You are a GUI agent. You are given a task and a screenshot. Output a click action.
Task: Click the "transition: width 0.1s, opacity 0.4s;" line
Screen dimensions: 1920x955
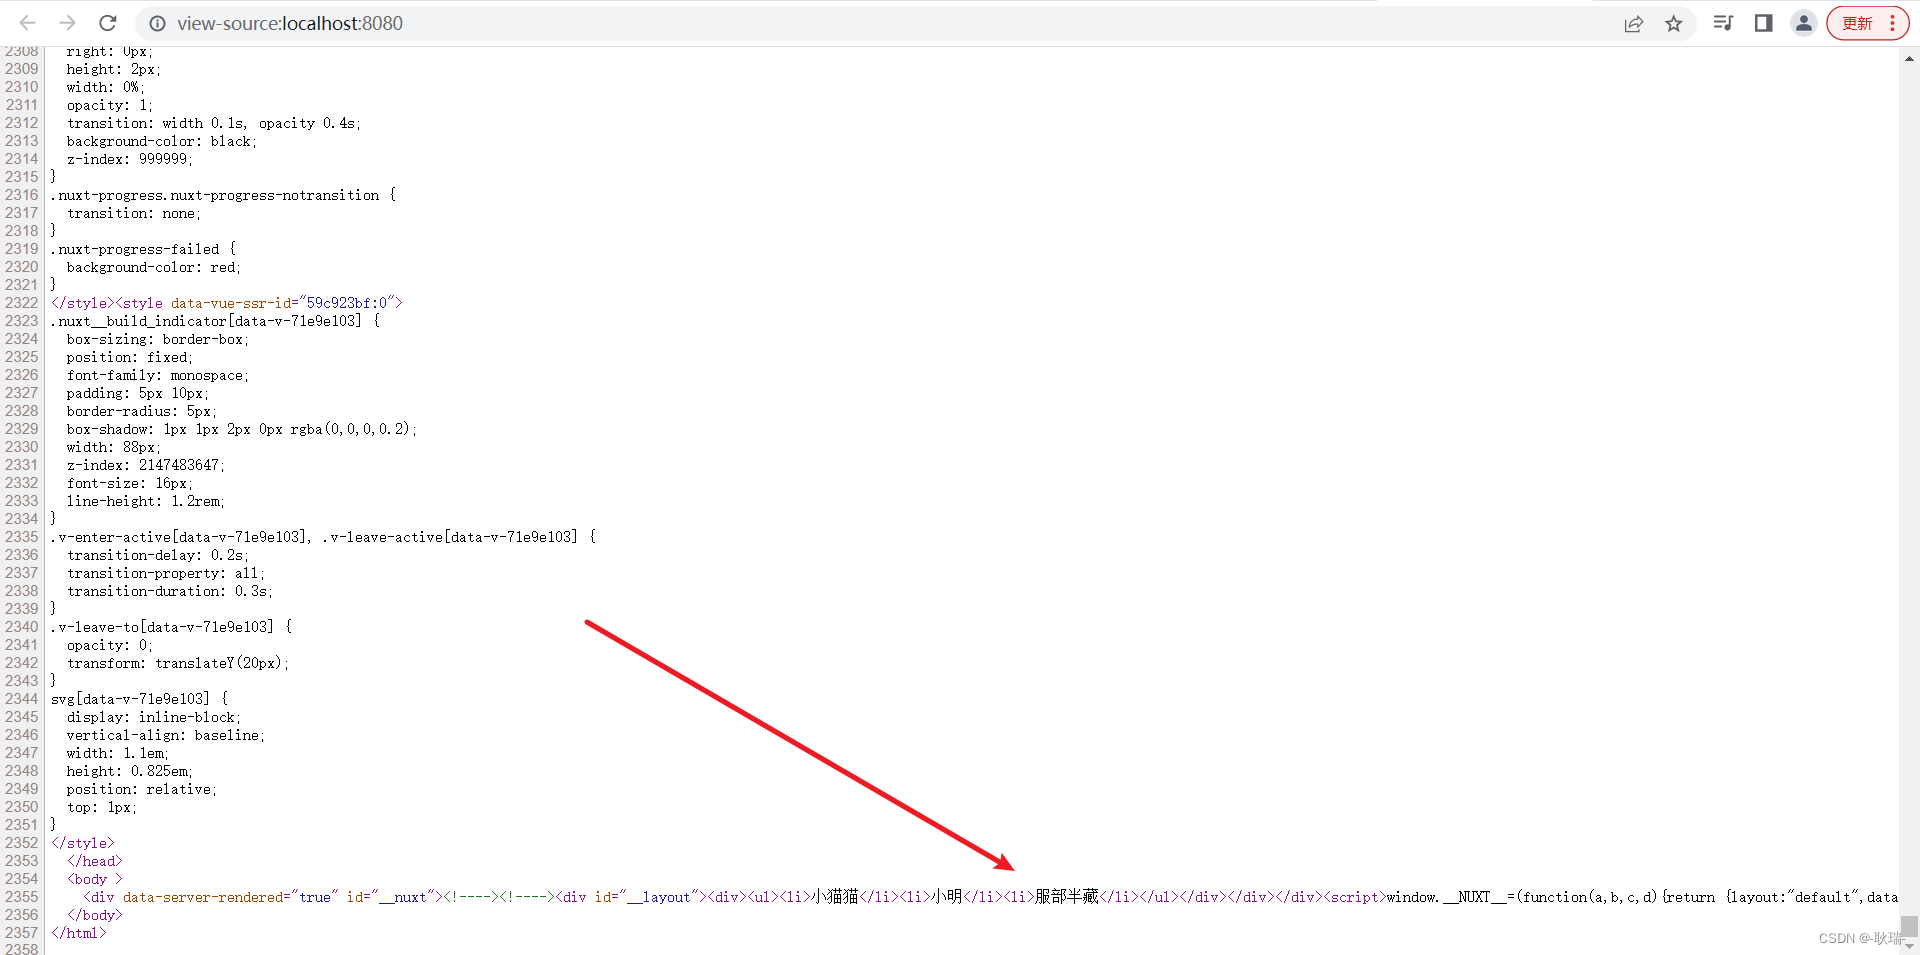coord(214,123)
